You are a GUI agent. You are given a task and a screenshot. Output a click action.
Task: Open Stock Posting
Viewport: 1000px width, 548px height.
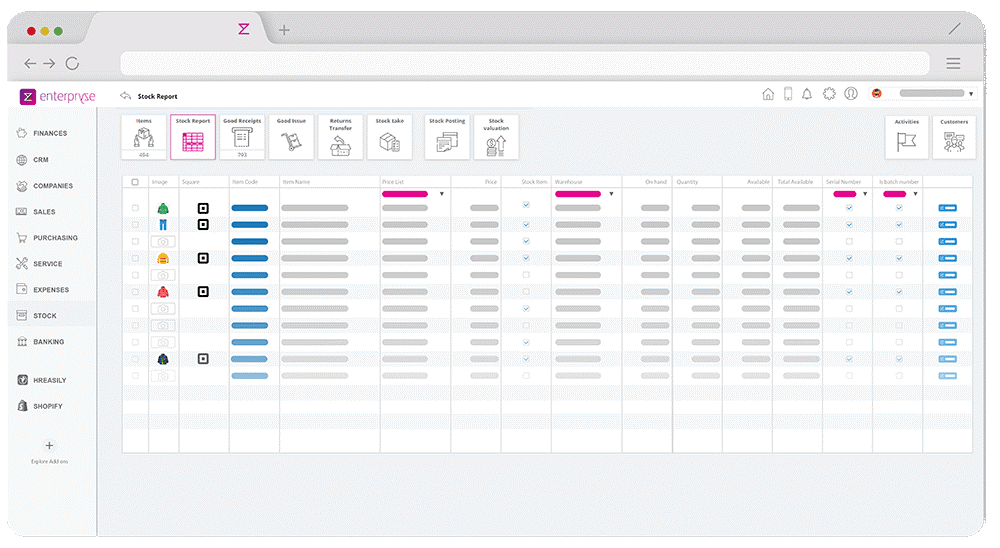[x=446, y=137]
